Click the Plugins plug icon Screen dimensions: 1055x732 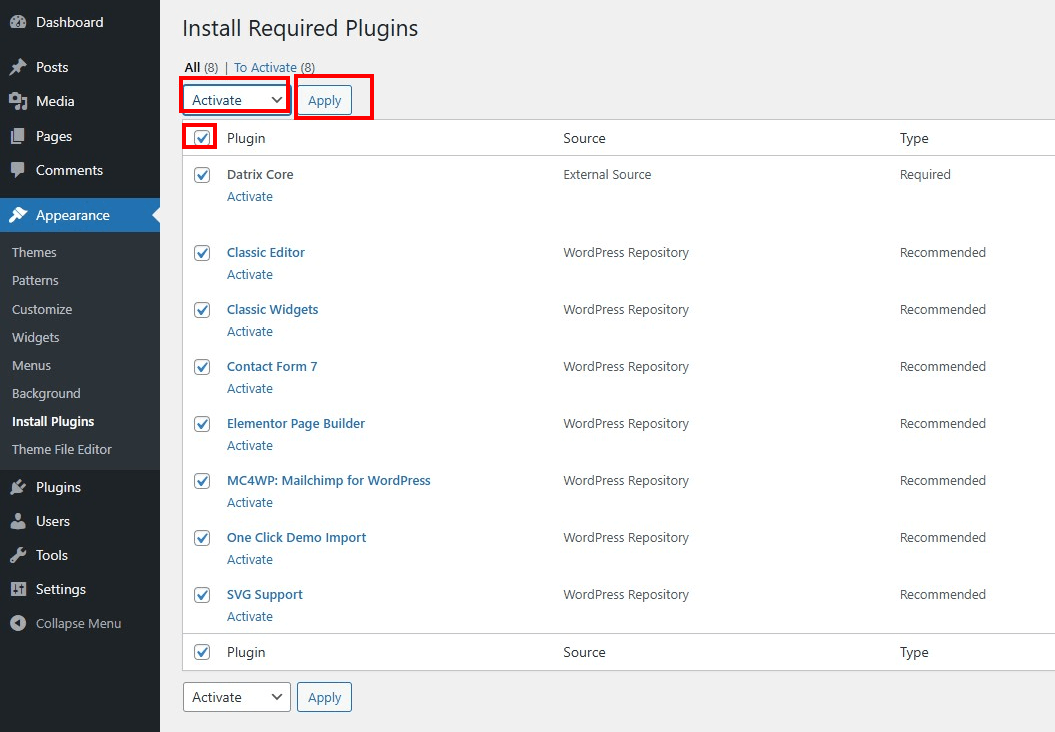click(x=18, y=487)
